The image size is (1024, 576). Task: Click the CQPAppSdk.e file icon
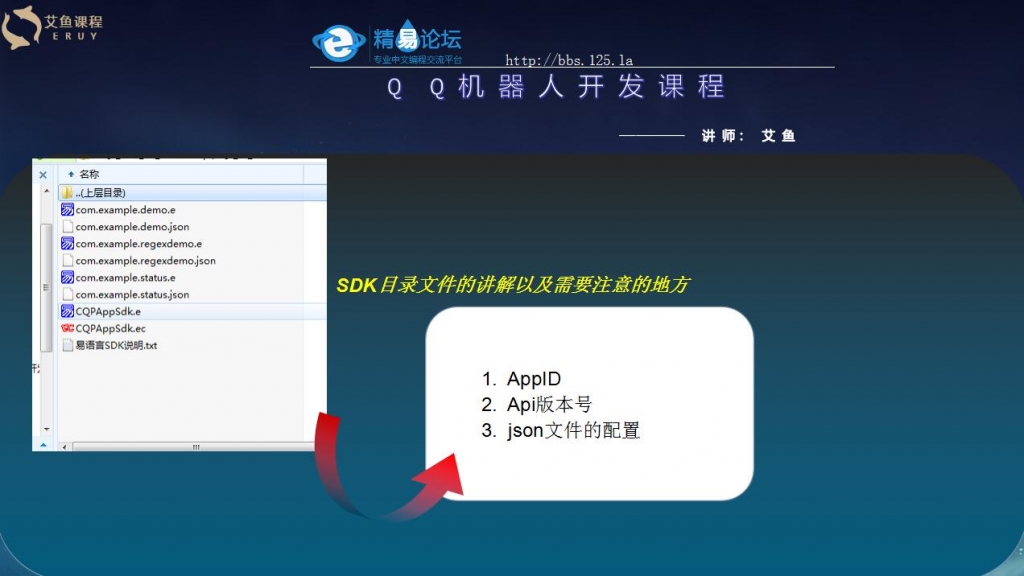point(67,311)
